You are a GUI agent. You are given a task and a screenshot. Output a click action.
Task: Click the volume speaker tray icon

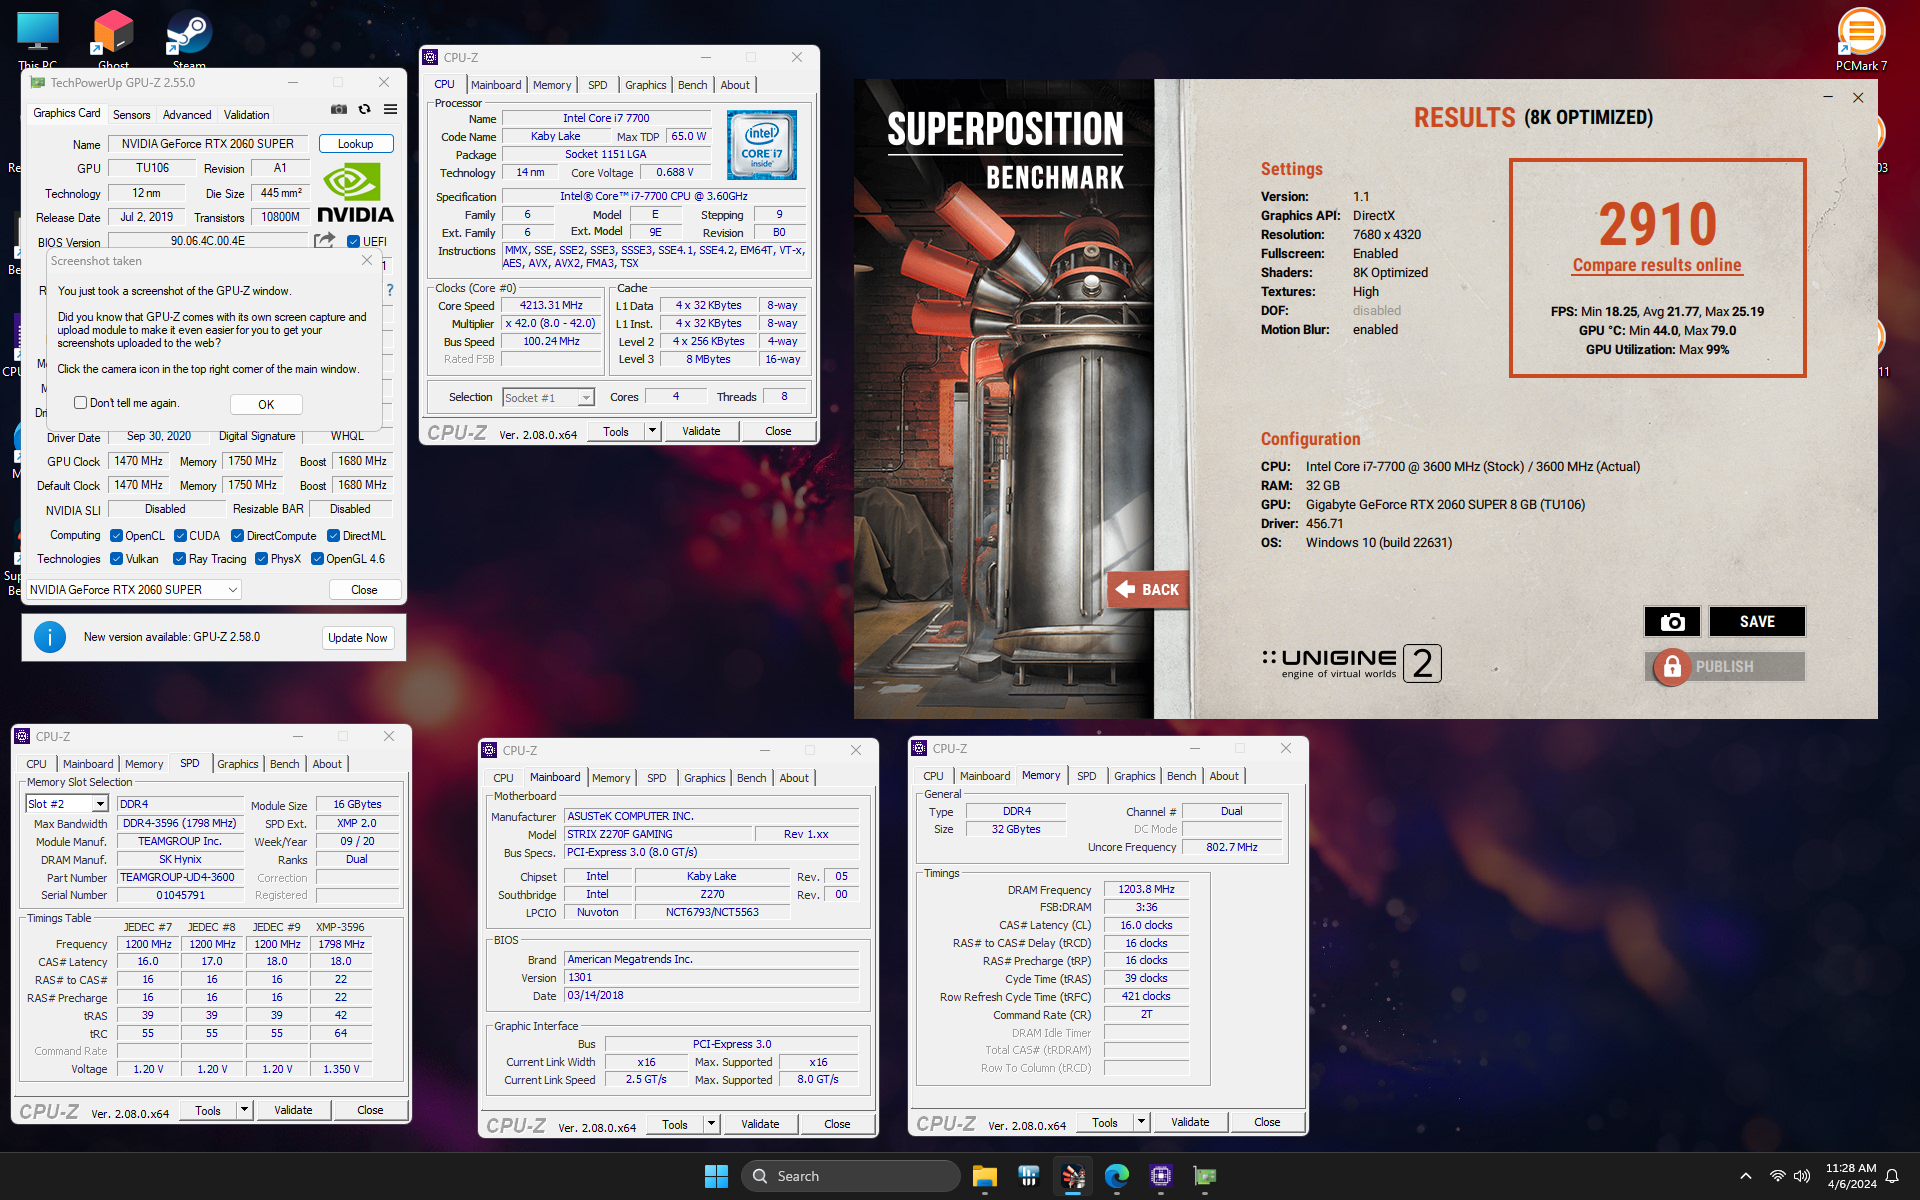pyautogui.click(x=1802, y=1176)
